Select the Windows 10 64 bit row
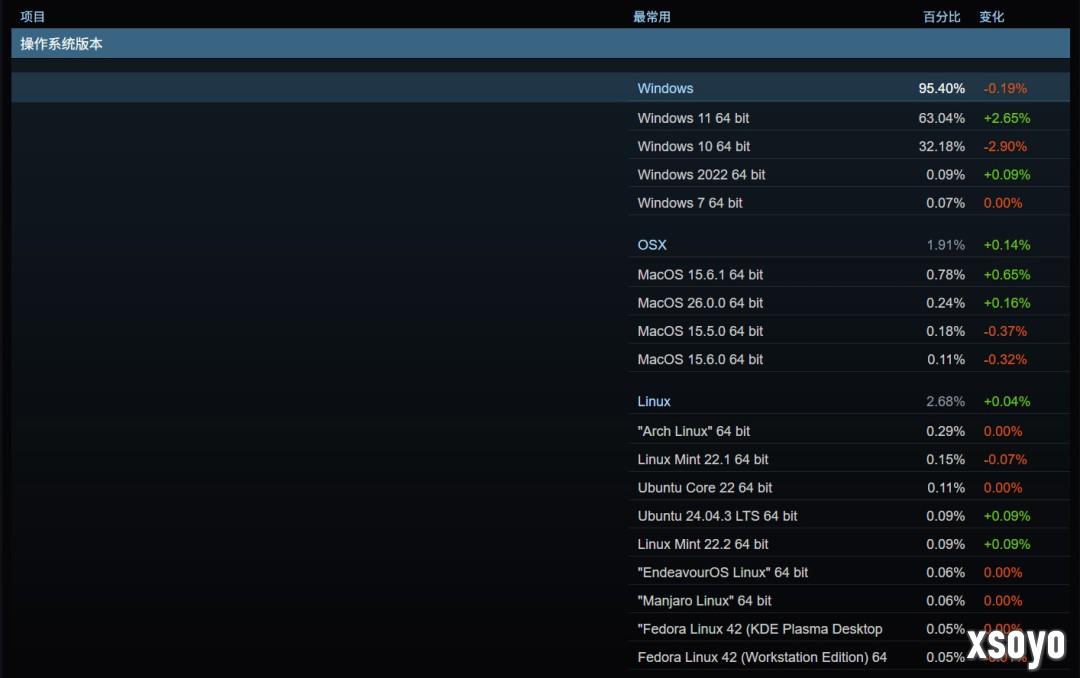 pos(693,146)
